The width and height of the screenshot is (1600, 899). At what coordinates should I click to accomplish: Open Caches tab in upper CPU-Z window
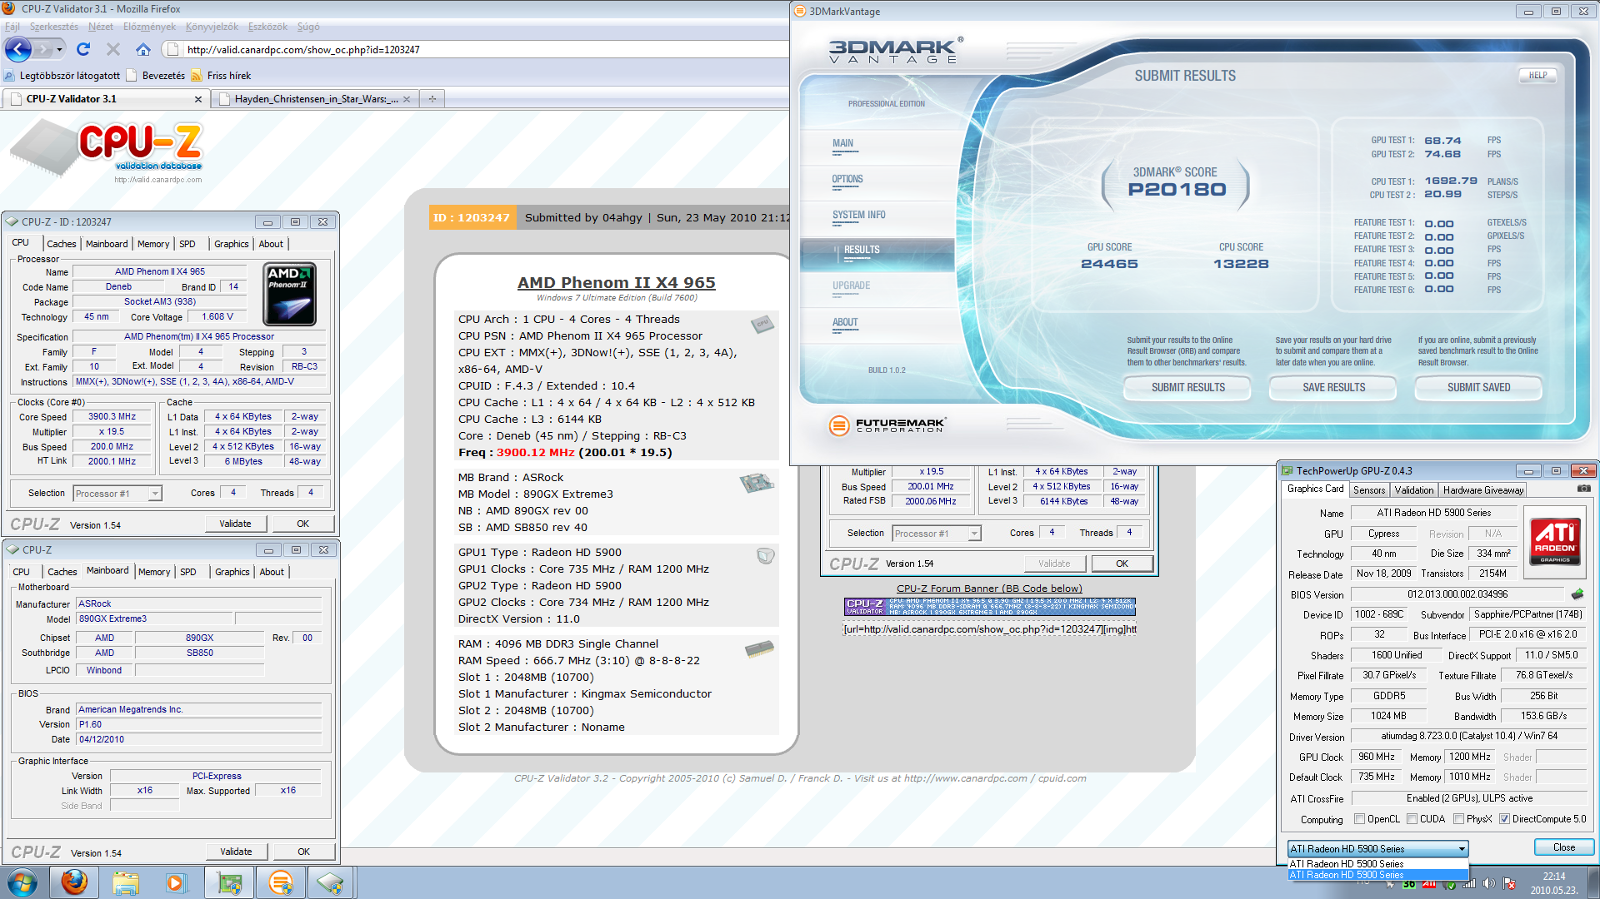[61, 244]
